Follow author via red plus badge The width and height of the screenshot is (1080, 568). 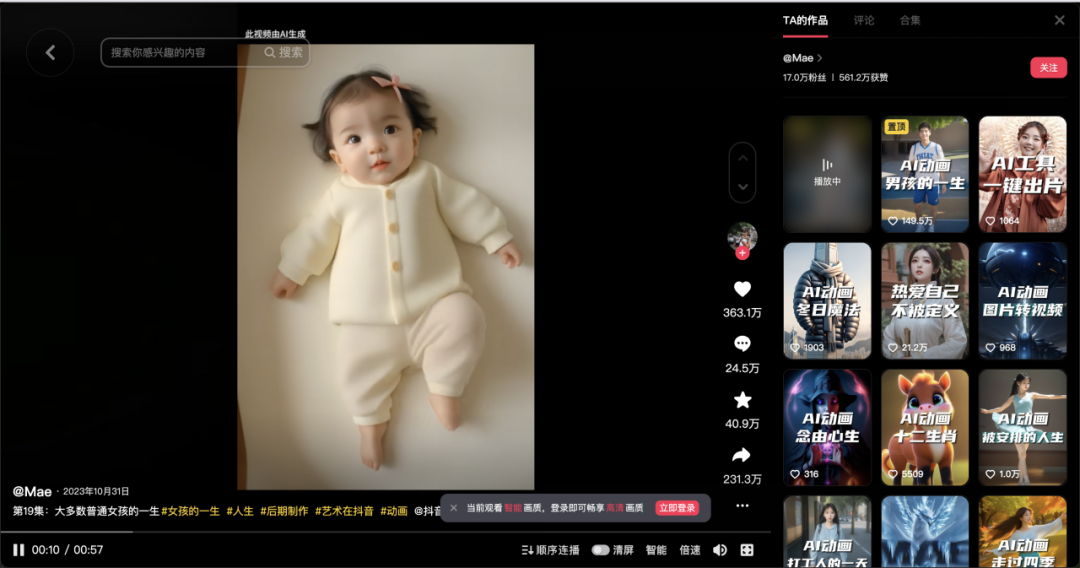(742, 253)
